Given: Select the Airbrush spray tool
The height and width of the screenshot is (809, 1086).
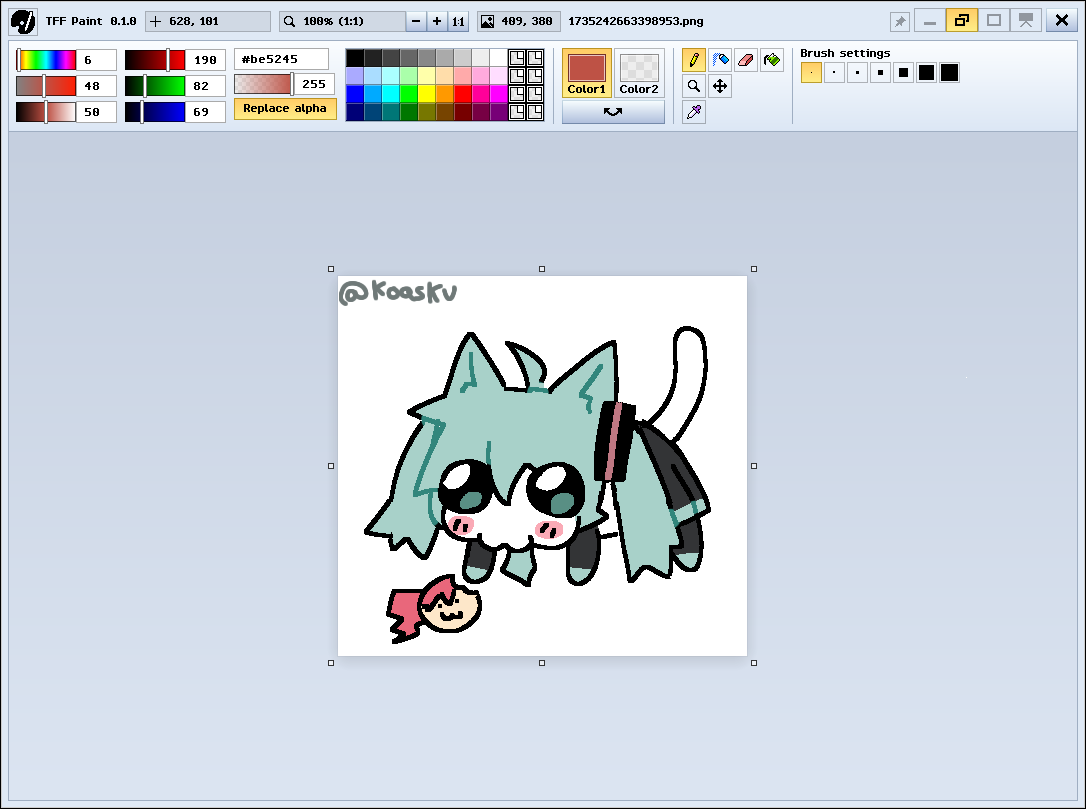Looking at the screenshot, I should [x=720, y=60].
